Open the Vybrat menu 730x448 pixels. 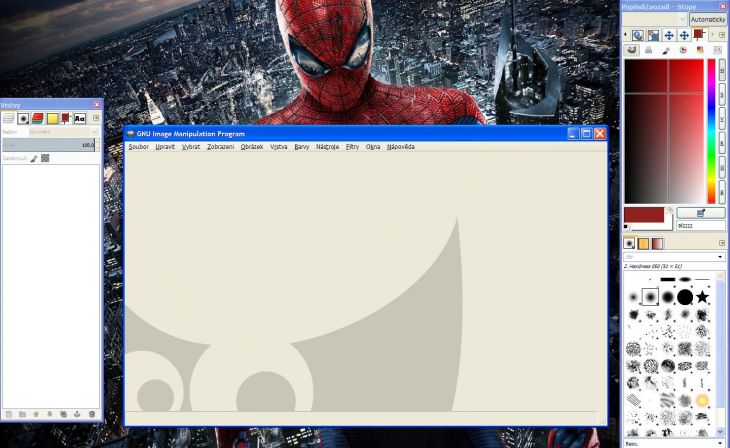(191, 147)
